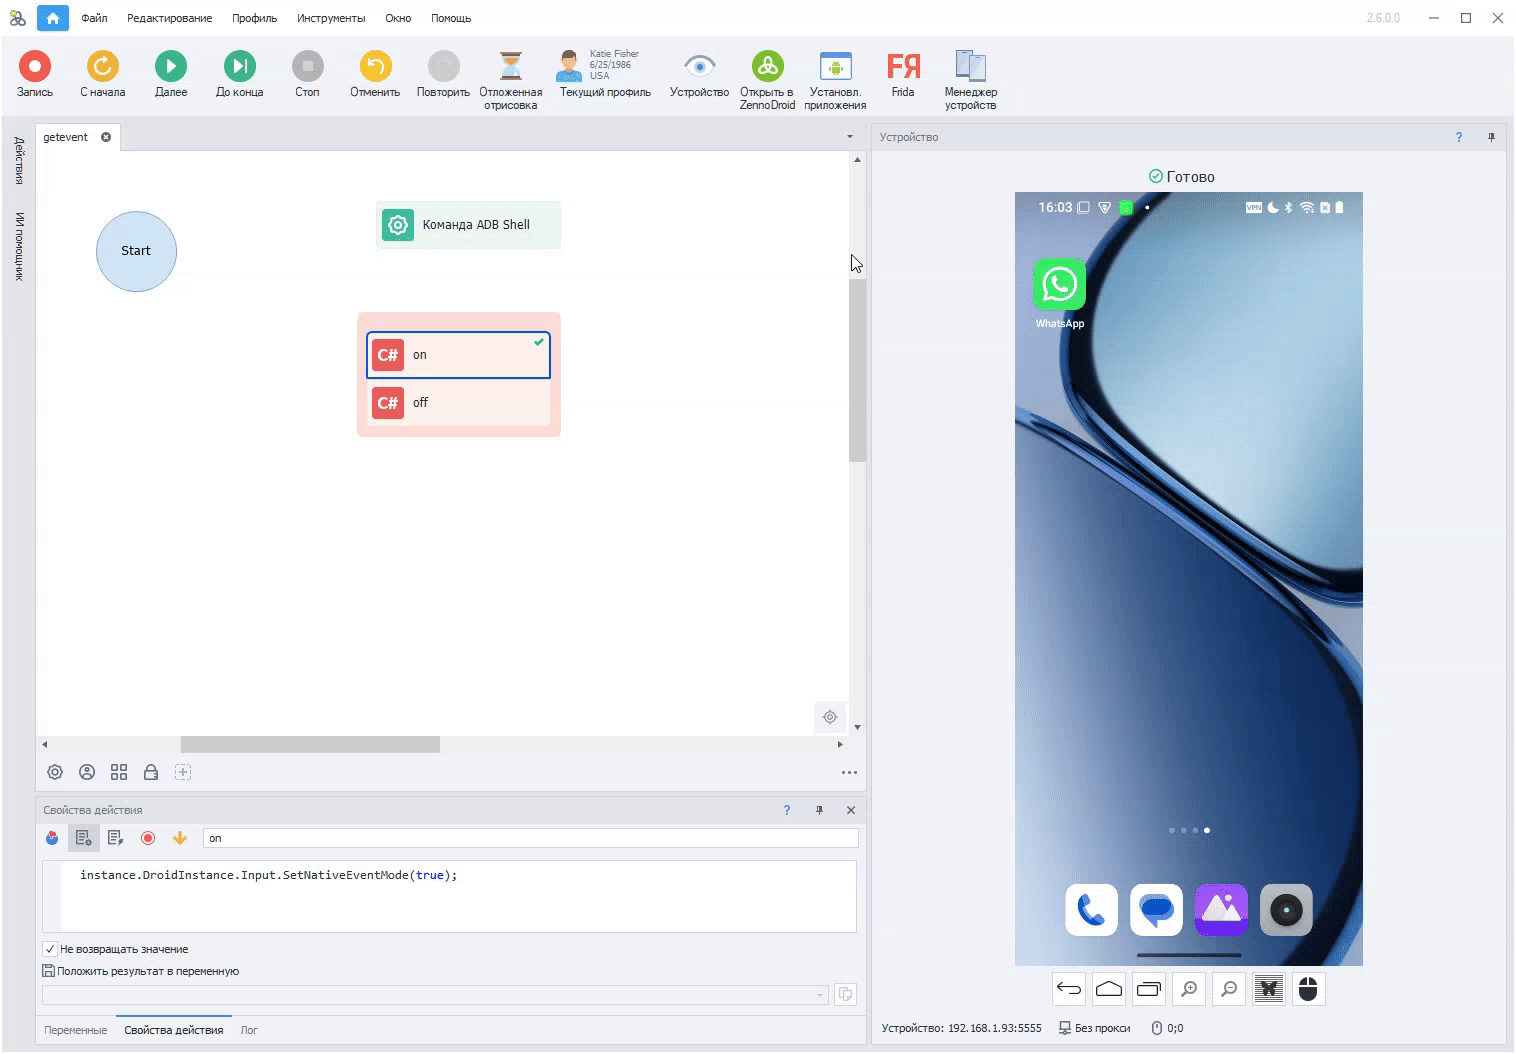Image resolution: width=1516 pixels, height=1054 pixels.
Task: Click Открыть в ZennoDroid
Action: (767, 80)
